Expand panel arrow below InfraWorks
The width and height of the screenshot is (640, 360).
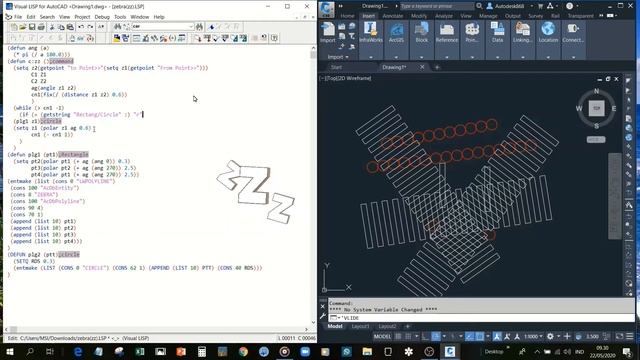tap(371, 57)
